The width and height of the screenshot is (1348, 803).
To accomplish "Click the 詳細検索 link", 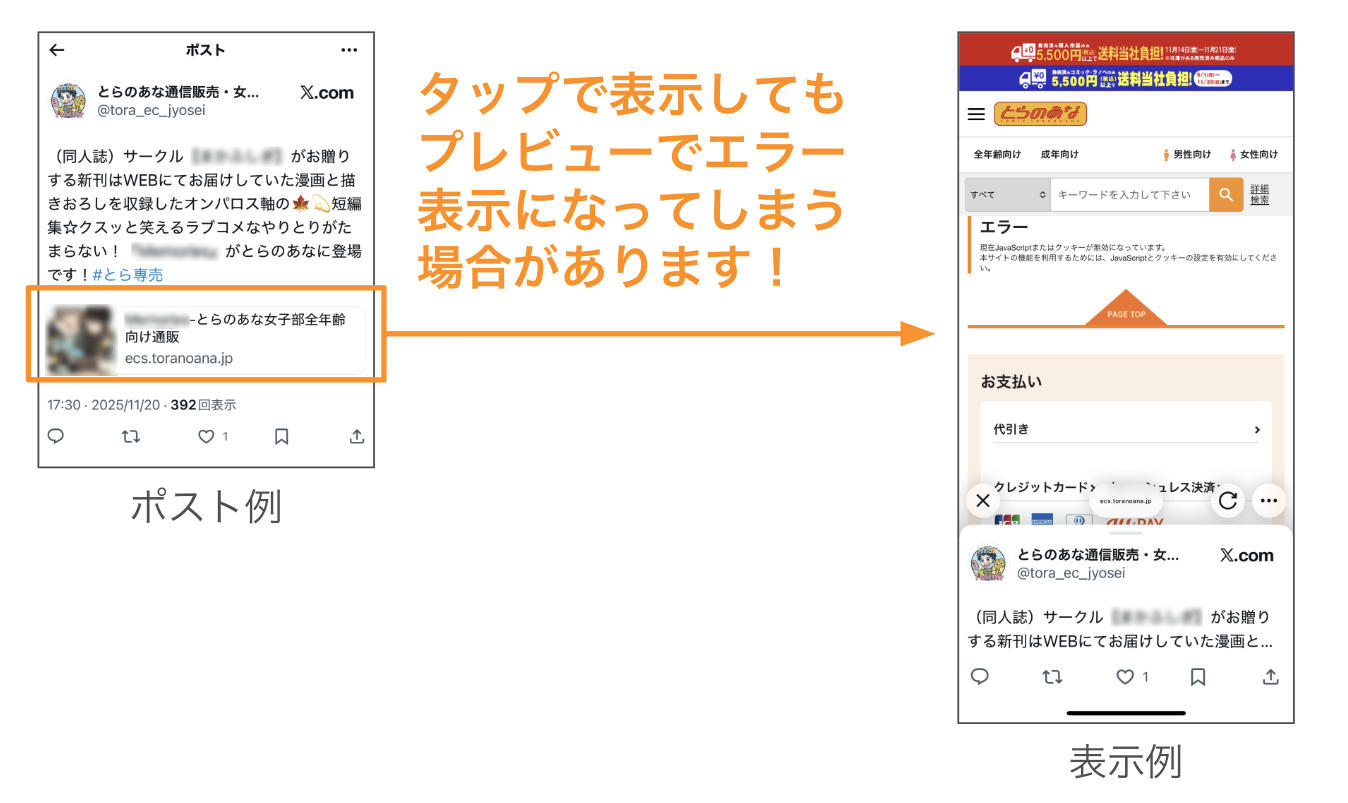I will (1260, 195).
